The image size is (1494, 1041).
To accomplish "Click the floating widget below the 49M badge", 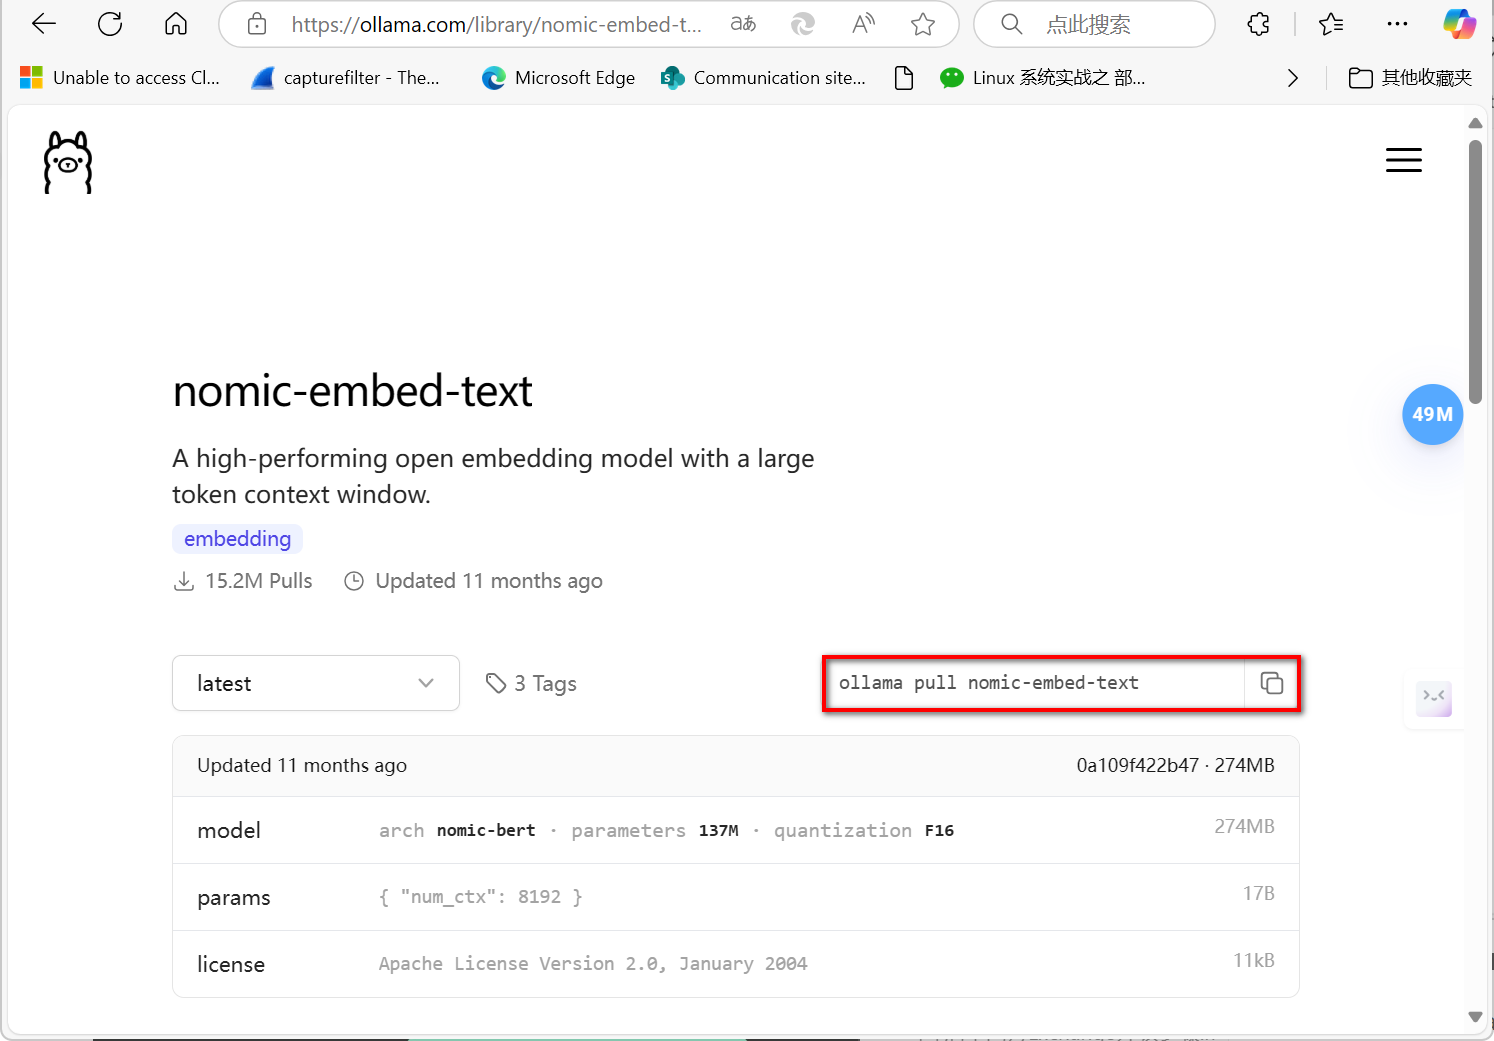I will (x=1434, y=697).
